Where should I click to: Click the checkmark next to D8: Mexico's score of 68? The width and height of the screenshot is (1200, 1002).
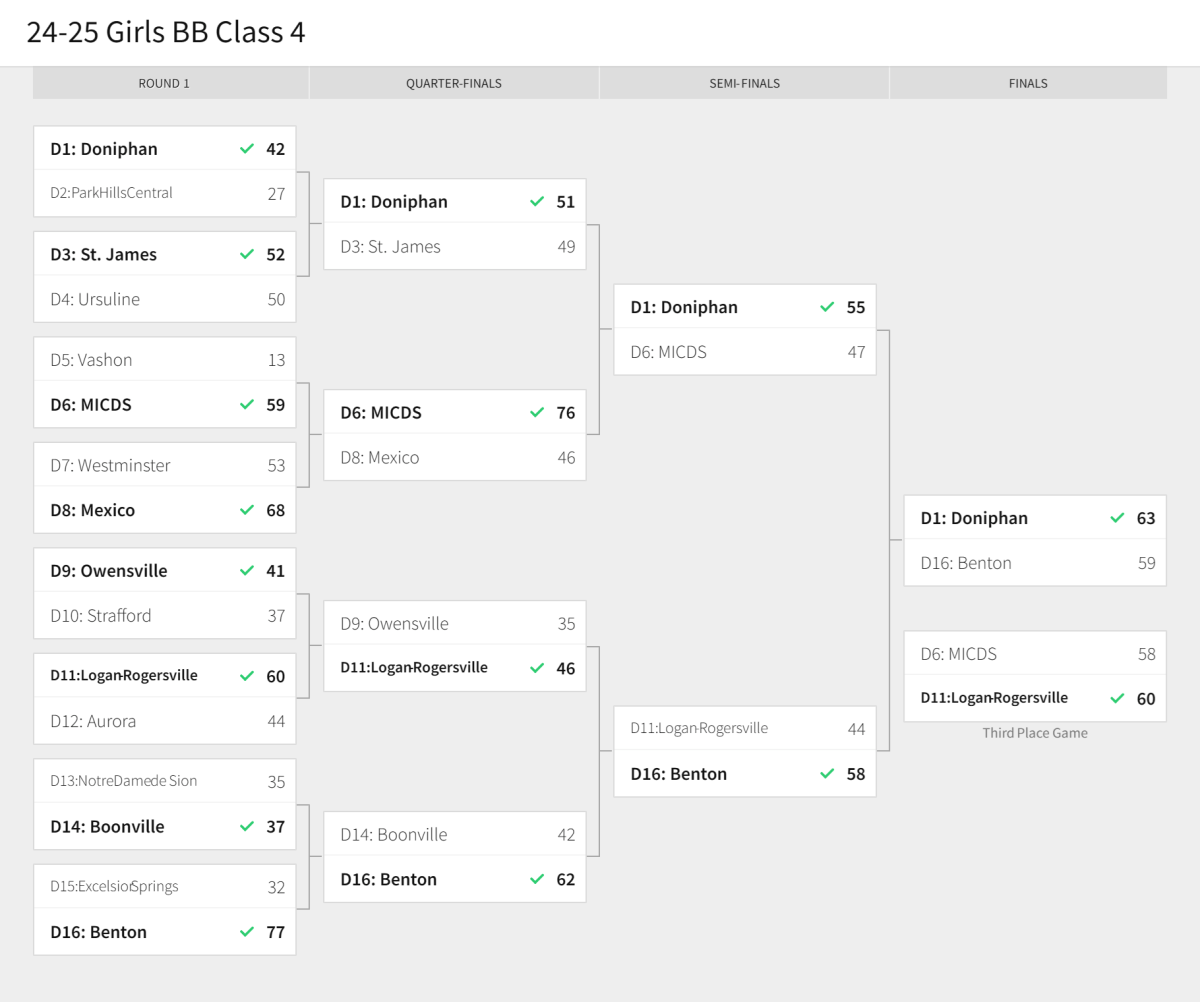[x=247, y=510]
